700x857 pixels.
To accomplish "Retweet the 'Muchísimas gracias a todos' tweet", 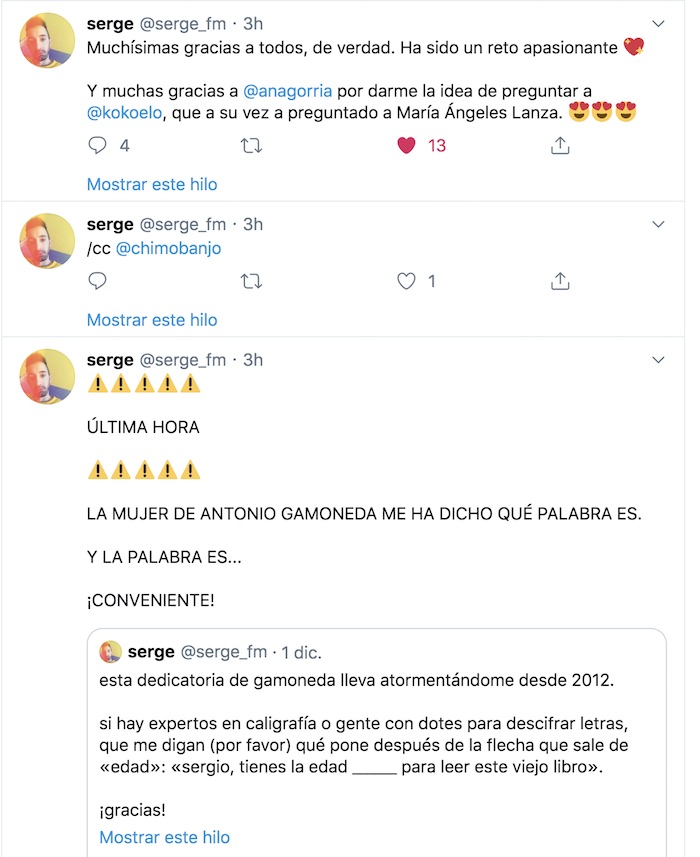I will [252, 146].
